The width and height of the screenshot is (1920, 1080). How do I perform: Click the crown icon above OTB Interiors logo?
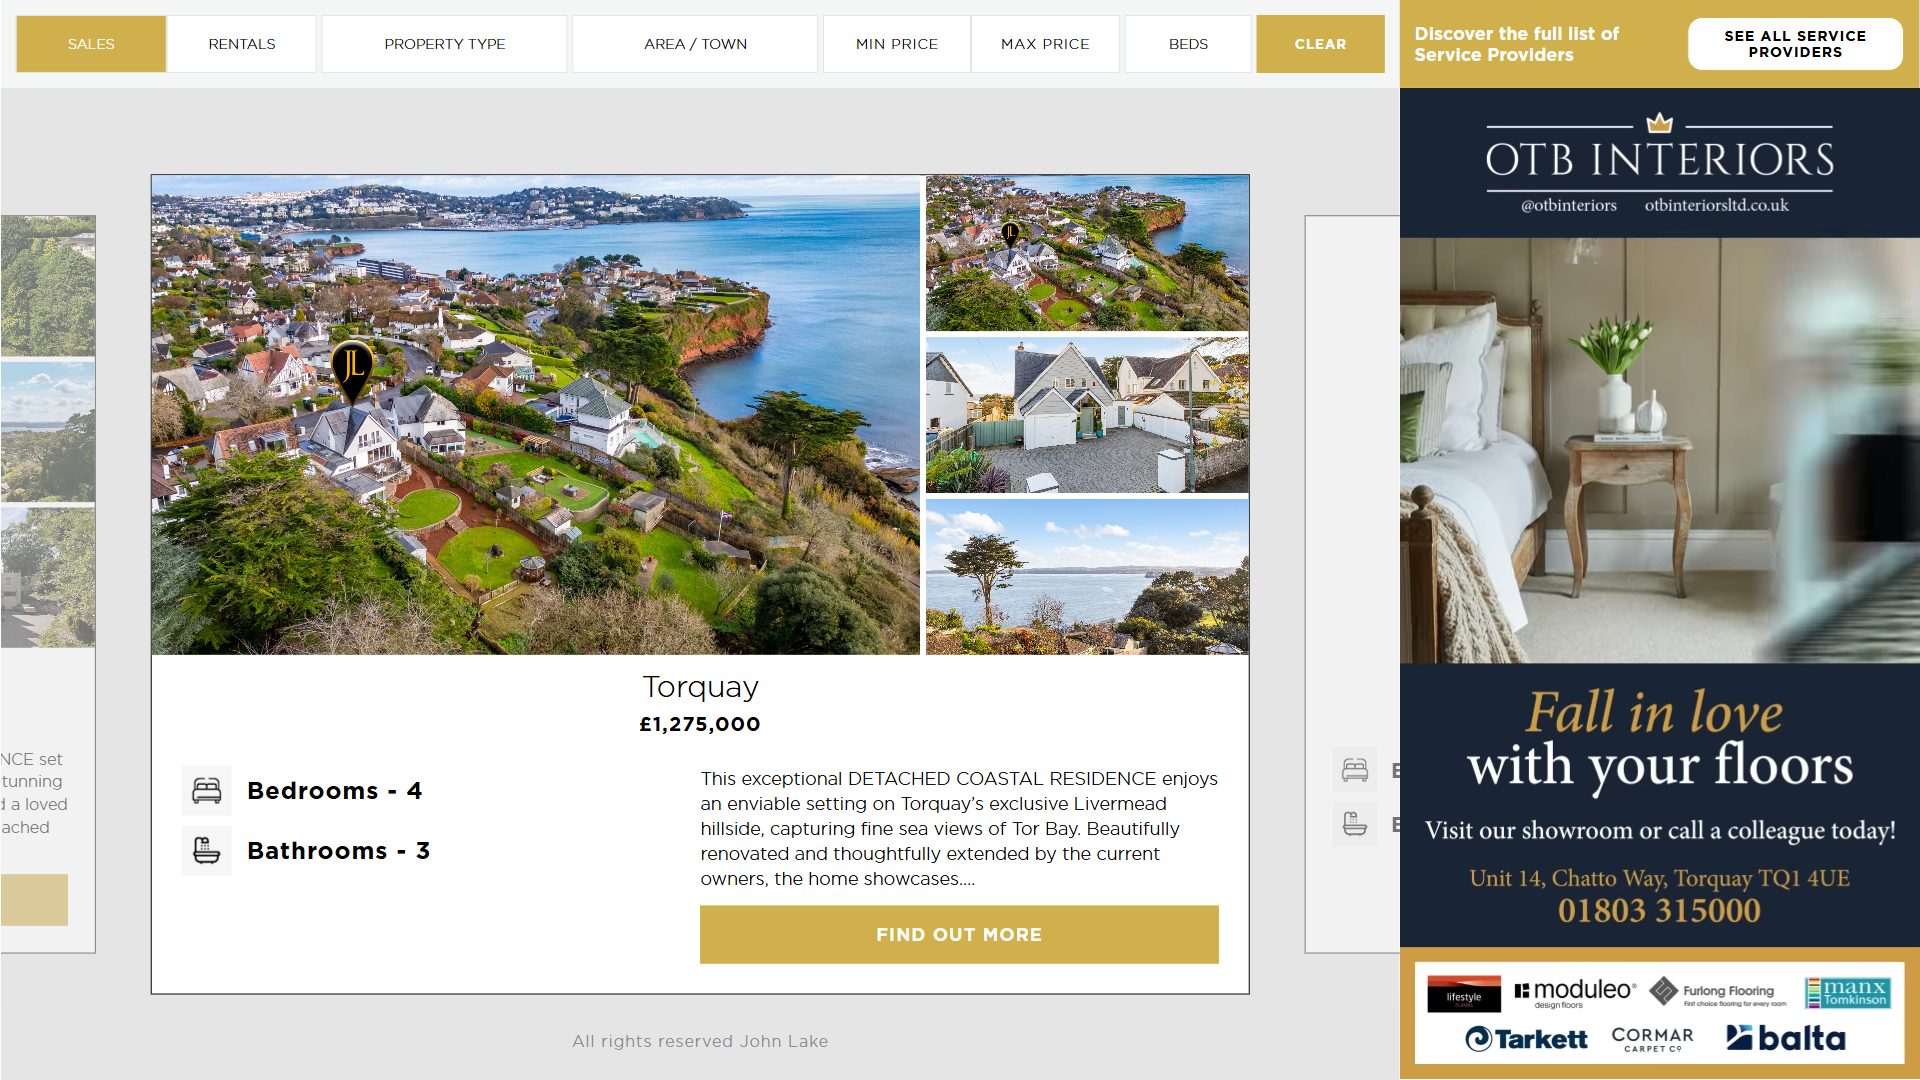click(1660, 123)
